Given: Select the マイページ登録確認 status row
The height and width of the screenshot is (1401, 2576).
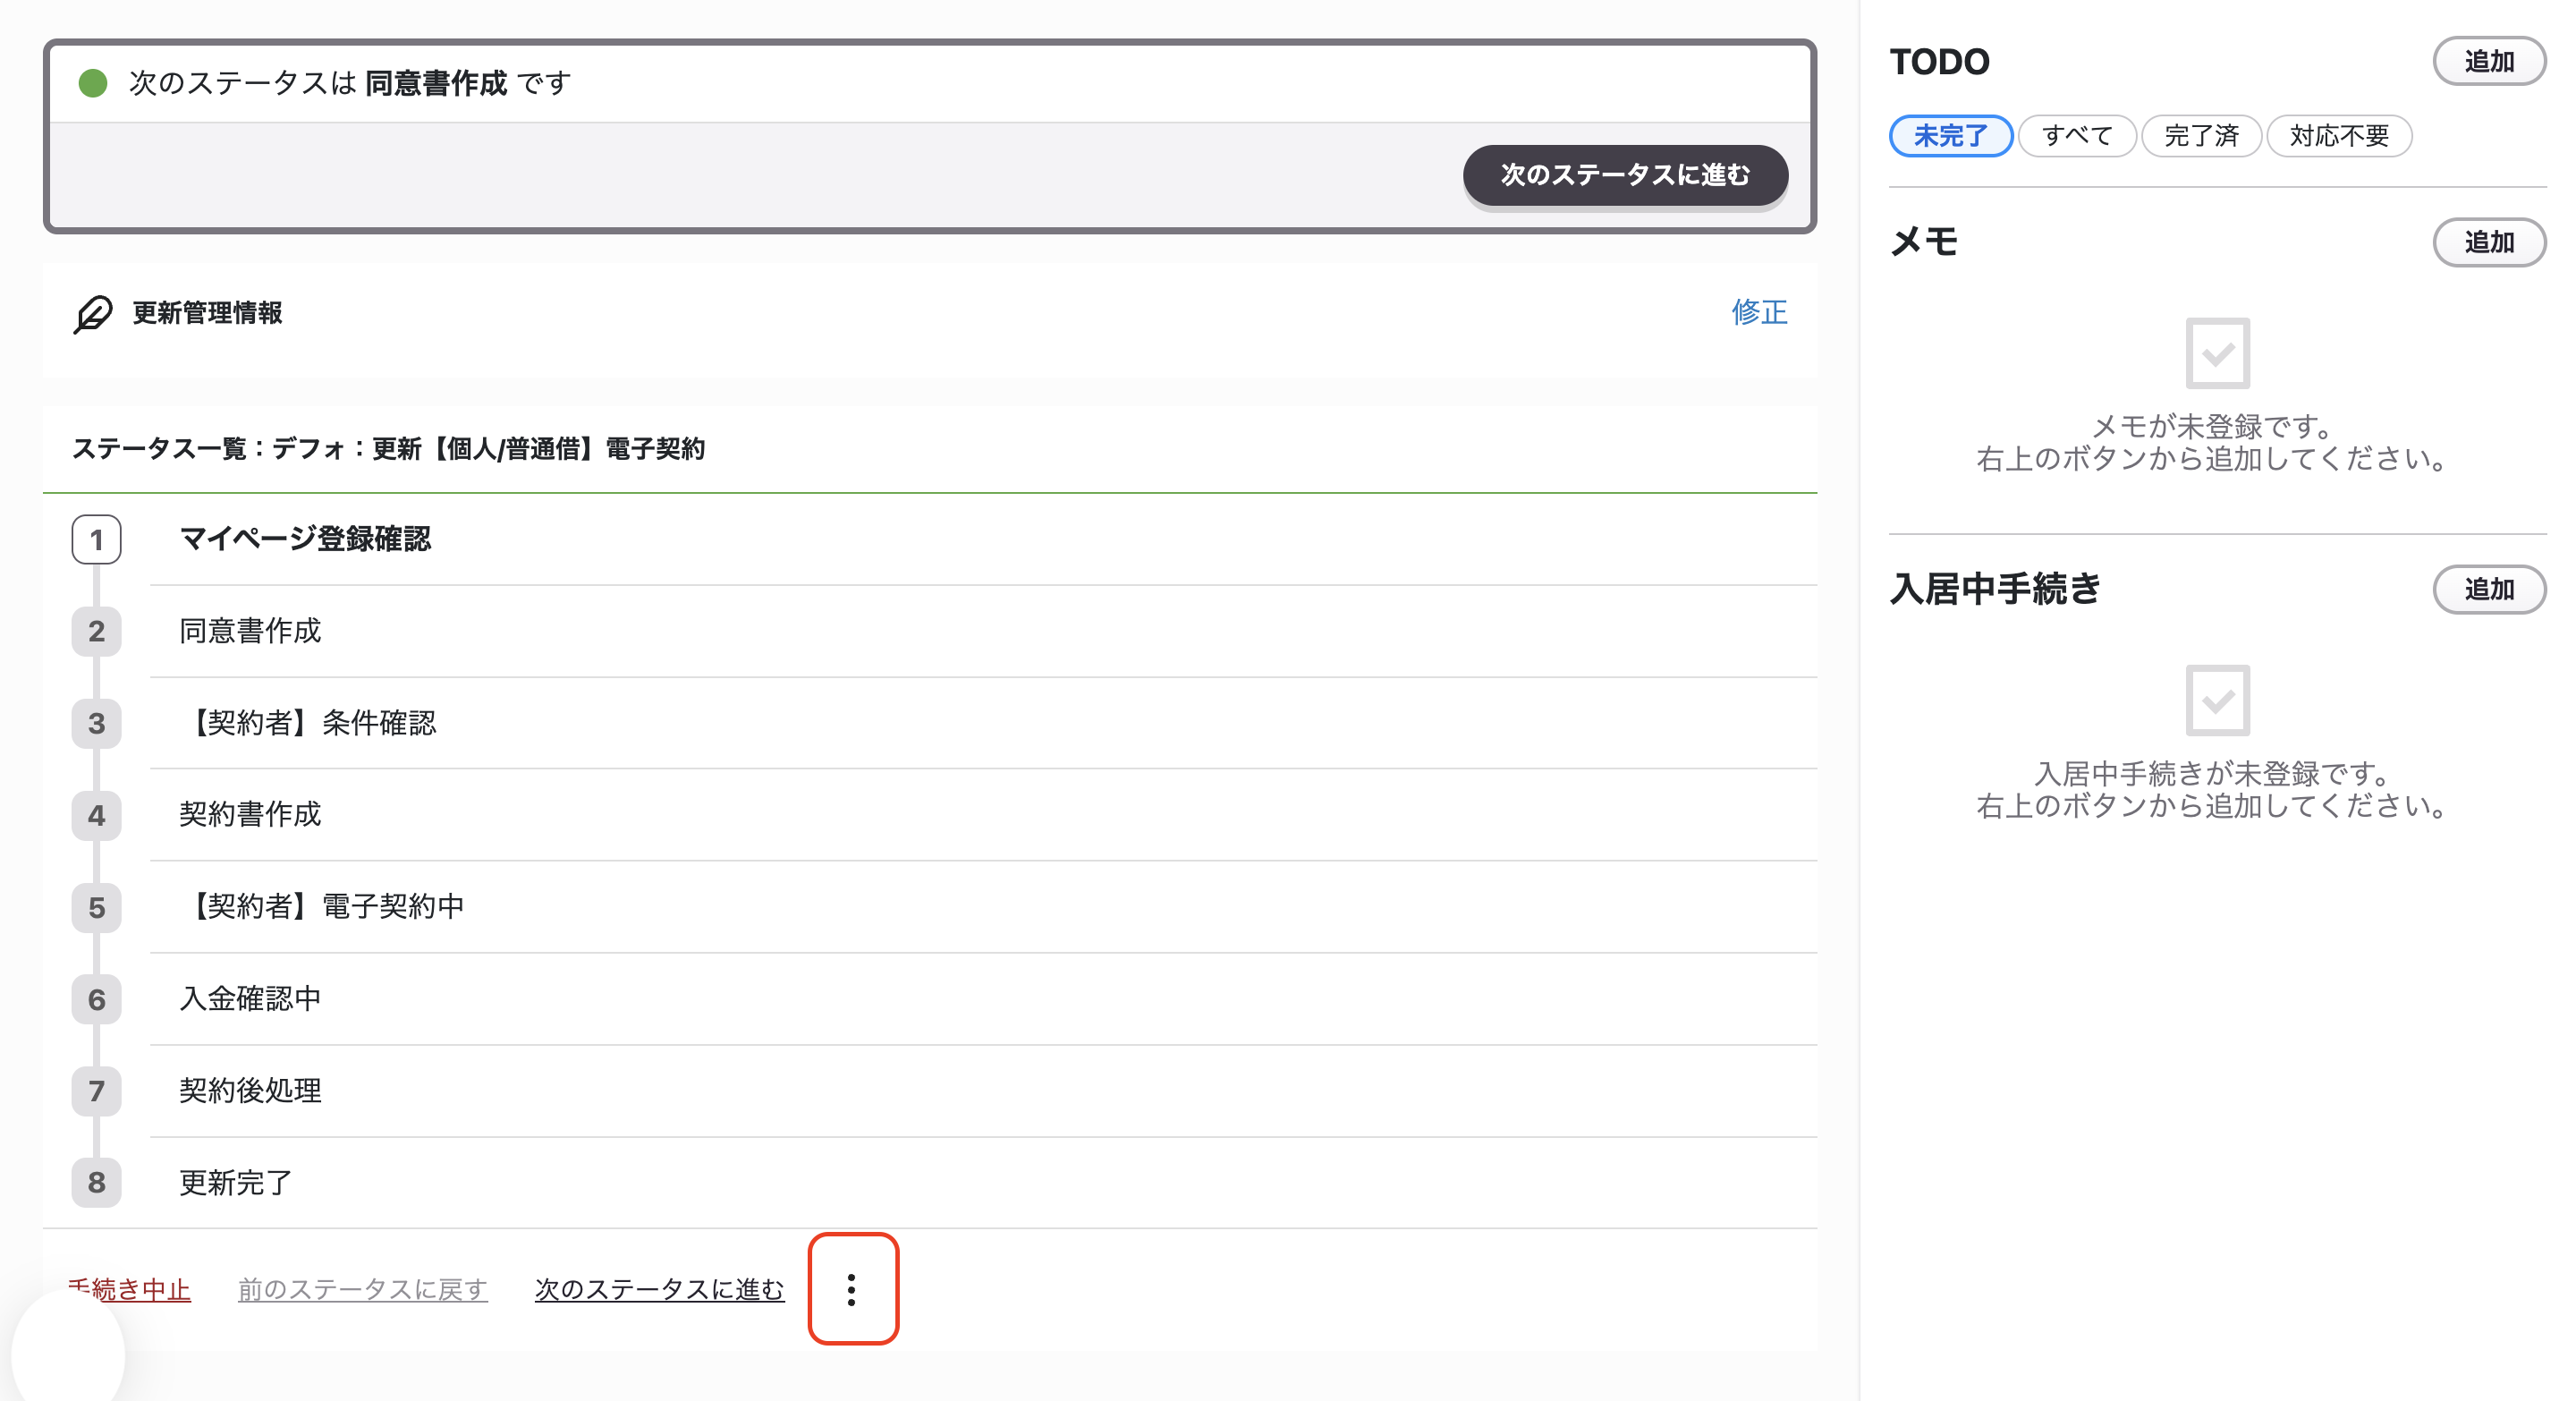Looking at the screenshot, I should (983, 540).
